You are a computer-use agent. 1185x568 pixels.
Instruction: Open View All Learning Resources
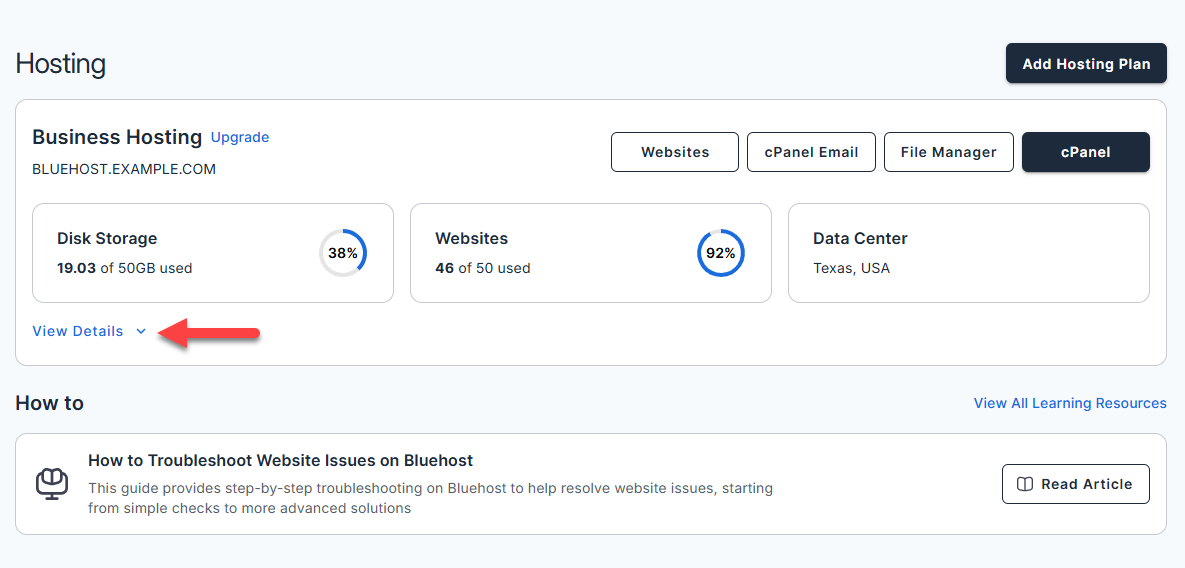pyautogui.click(x=1070, y=403)
